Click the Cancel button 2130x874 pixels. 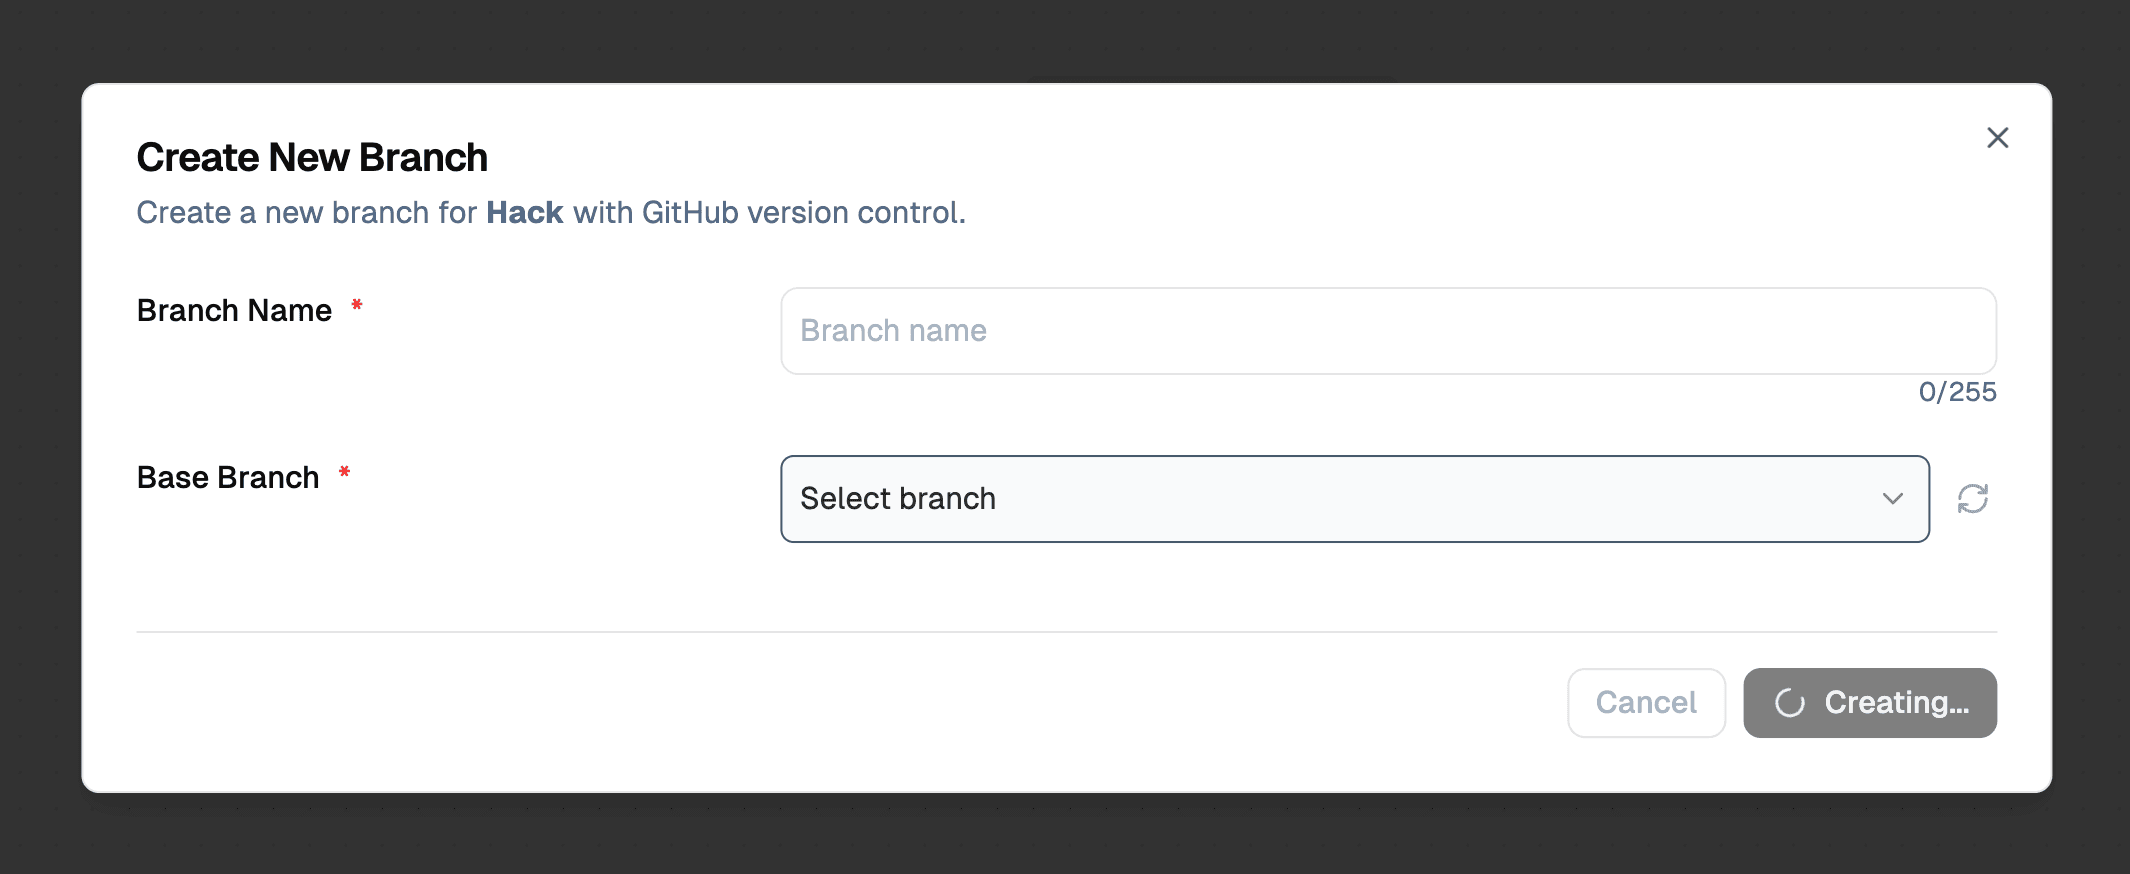coord(1646,702)
